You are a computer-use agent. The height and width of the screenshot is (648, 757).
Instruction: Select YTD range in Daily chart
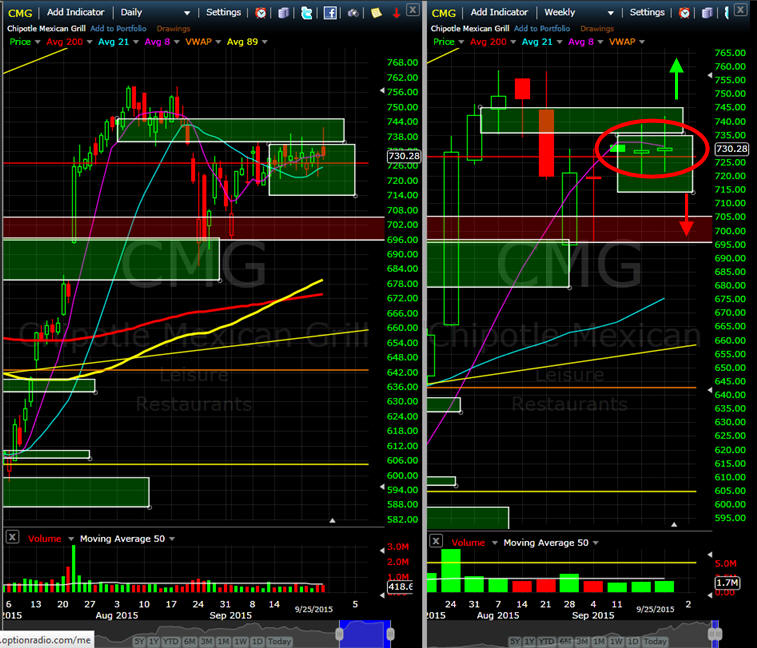[170, 641]
